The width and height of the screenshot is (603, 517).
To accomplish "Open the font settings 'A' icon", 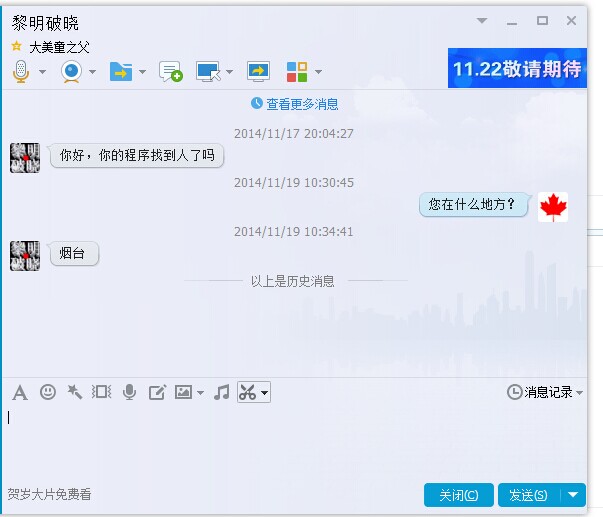I will [x=19, y=393].
